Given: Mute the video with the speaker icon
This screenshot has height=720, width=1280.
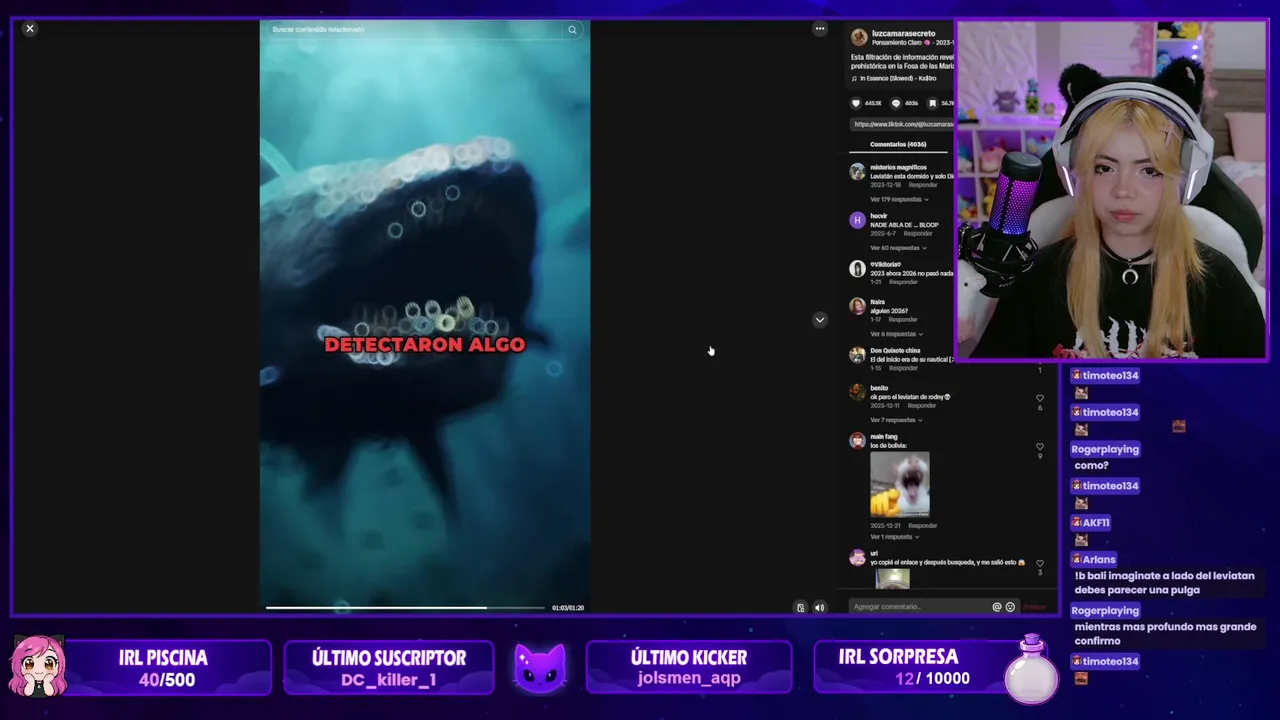Looking at the screenshot, I should [x=820, y=607].
